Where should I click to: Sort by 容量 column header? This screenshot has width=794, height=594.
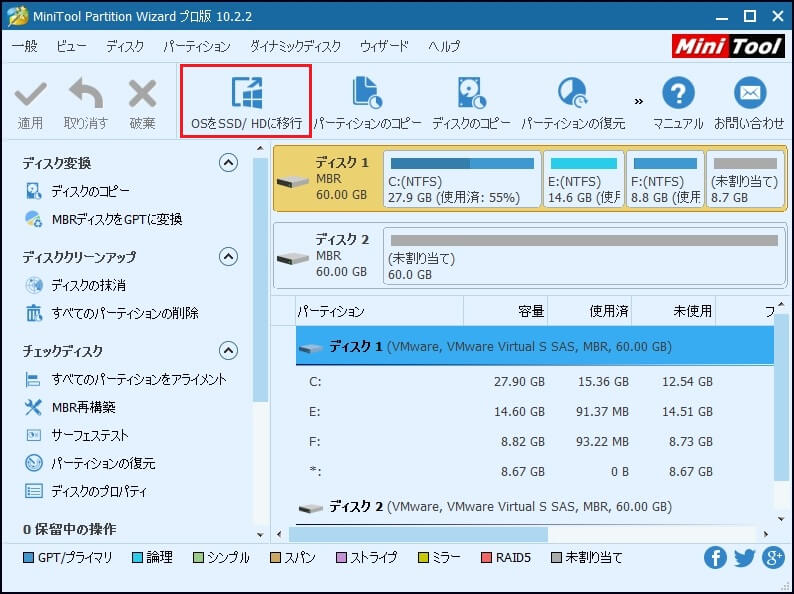(x=505, y=311)
